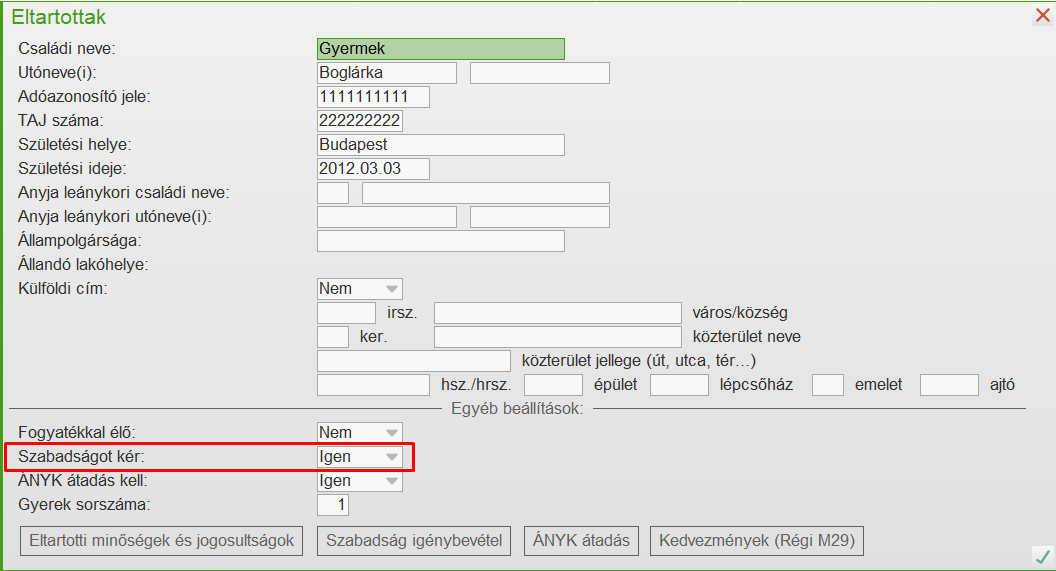Expand the Szabadságot kér dropdown

(360, 457)
